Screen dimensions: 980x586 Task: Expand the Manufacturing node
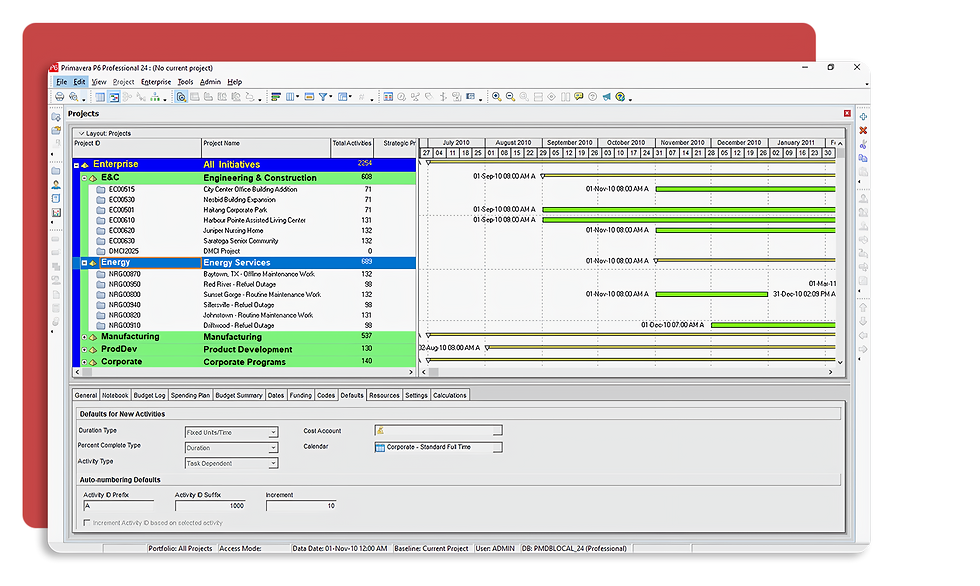pos(84,337)
